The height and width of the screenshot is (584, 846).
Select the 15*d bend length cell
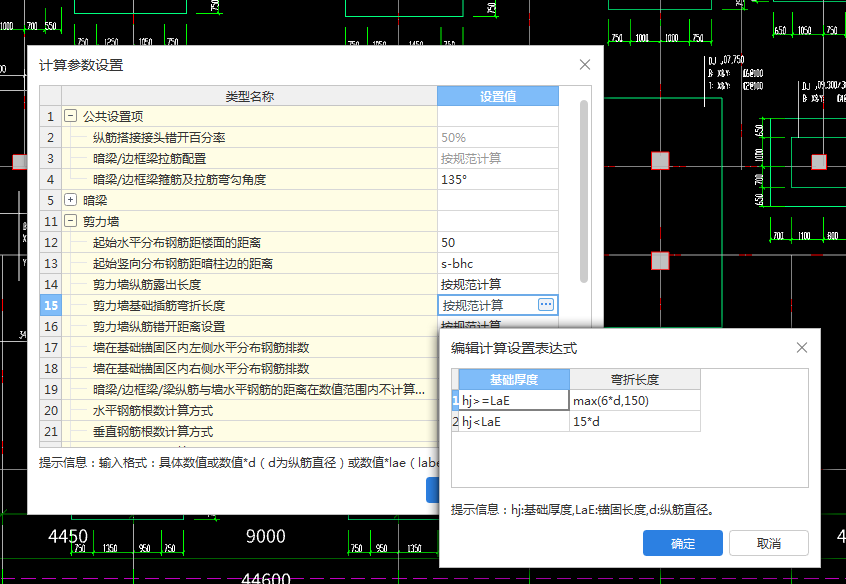pos(635,422)
